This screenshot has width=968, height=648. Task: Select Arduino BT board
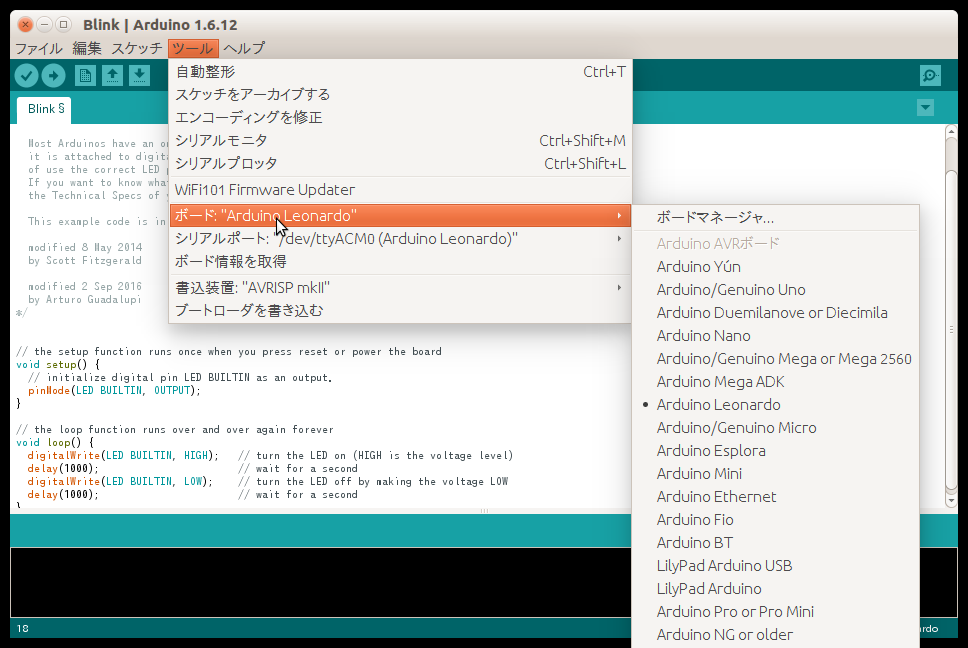775,542
